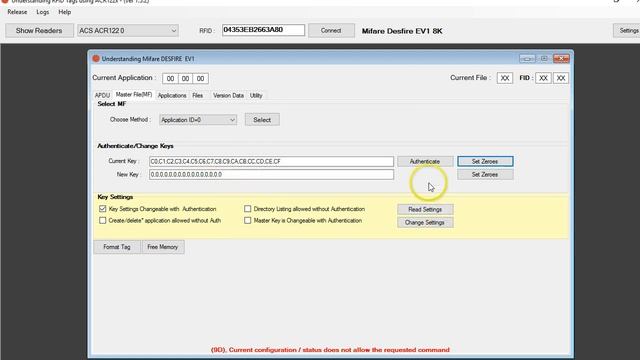Click Set Zeroes for New Key
This screenshot has height=360, width=640.
click(485, 175)
